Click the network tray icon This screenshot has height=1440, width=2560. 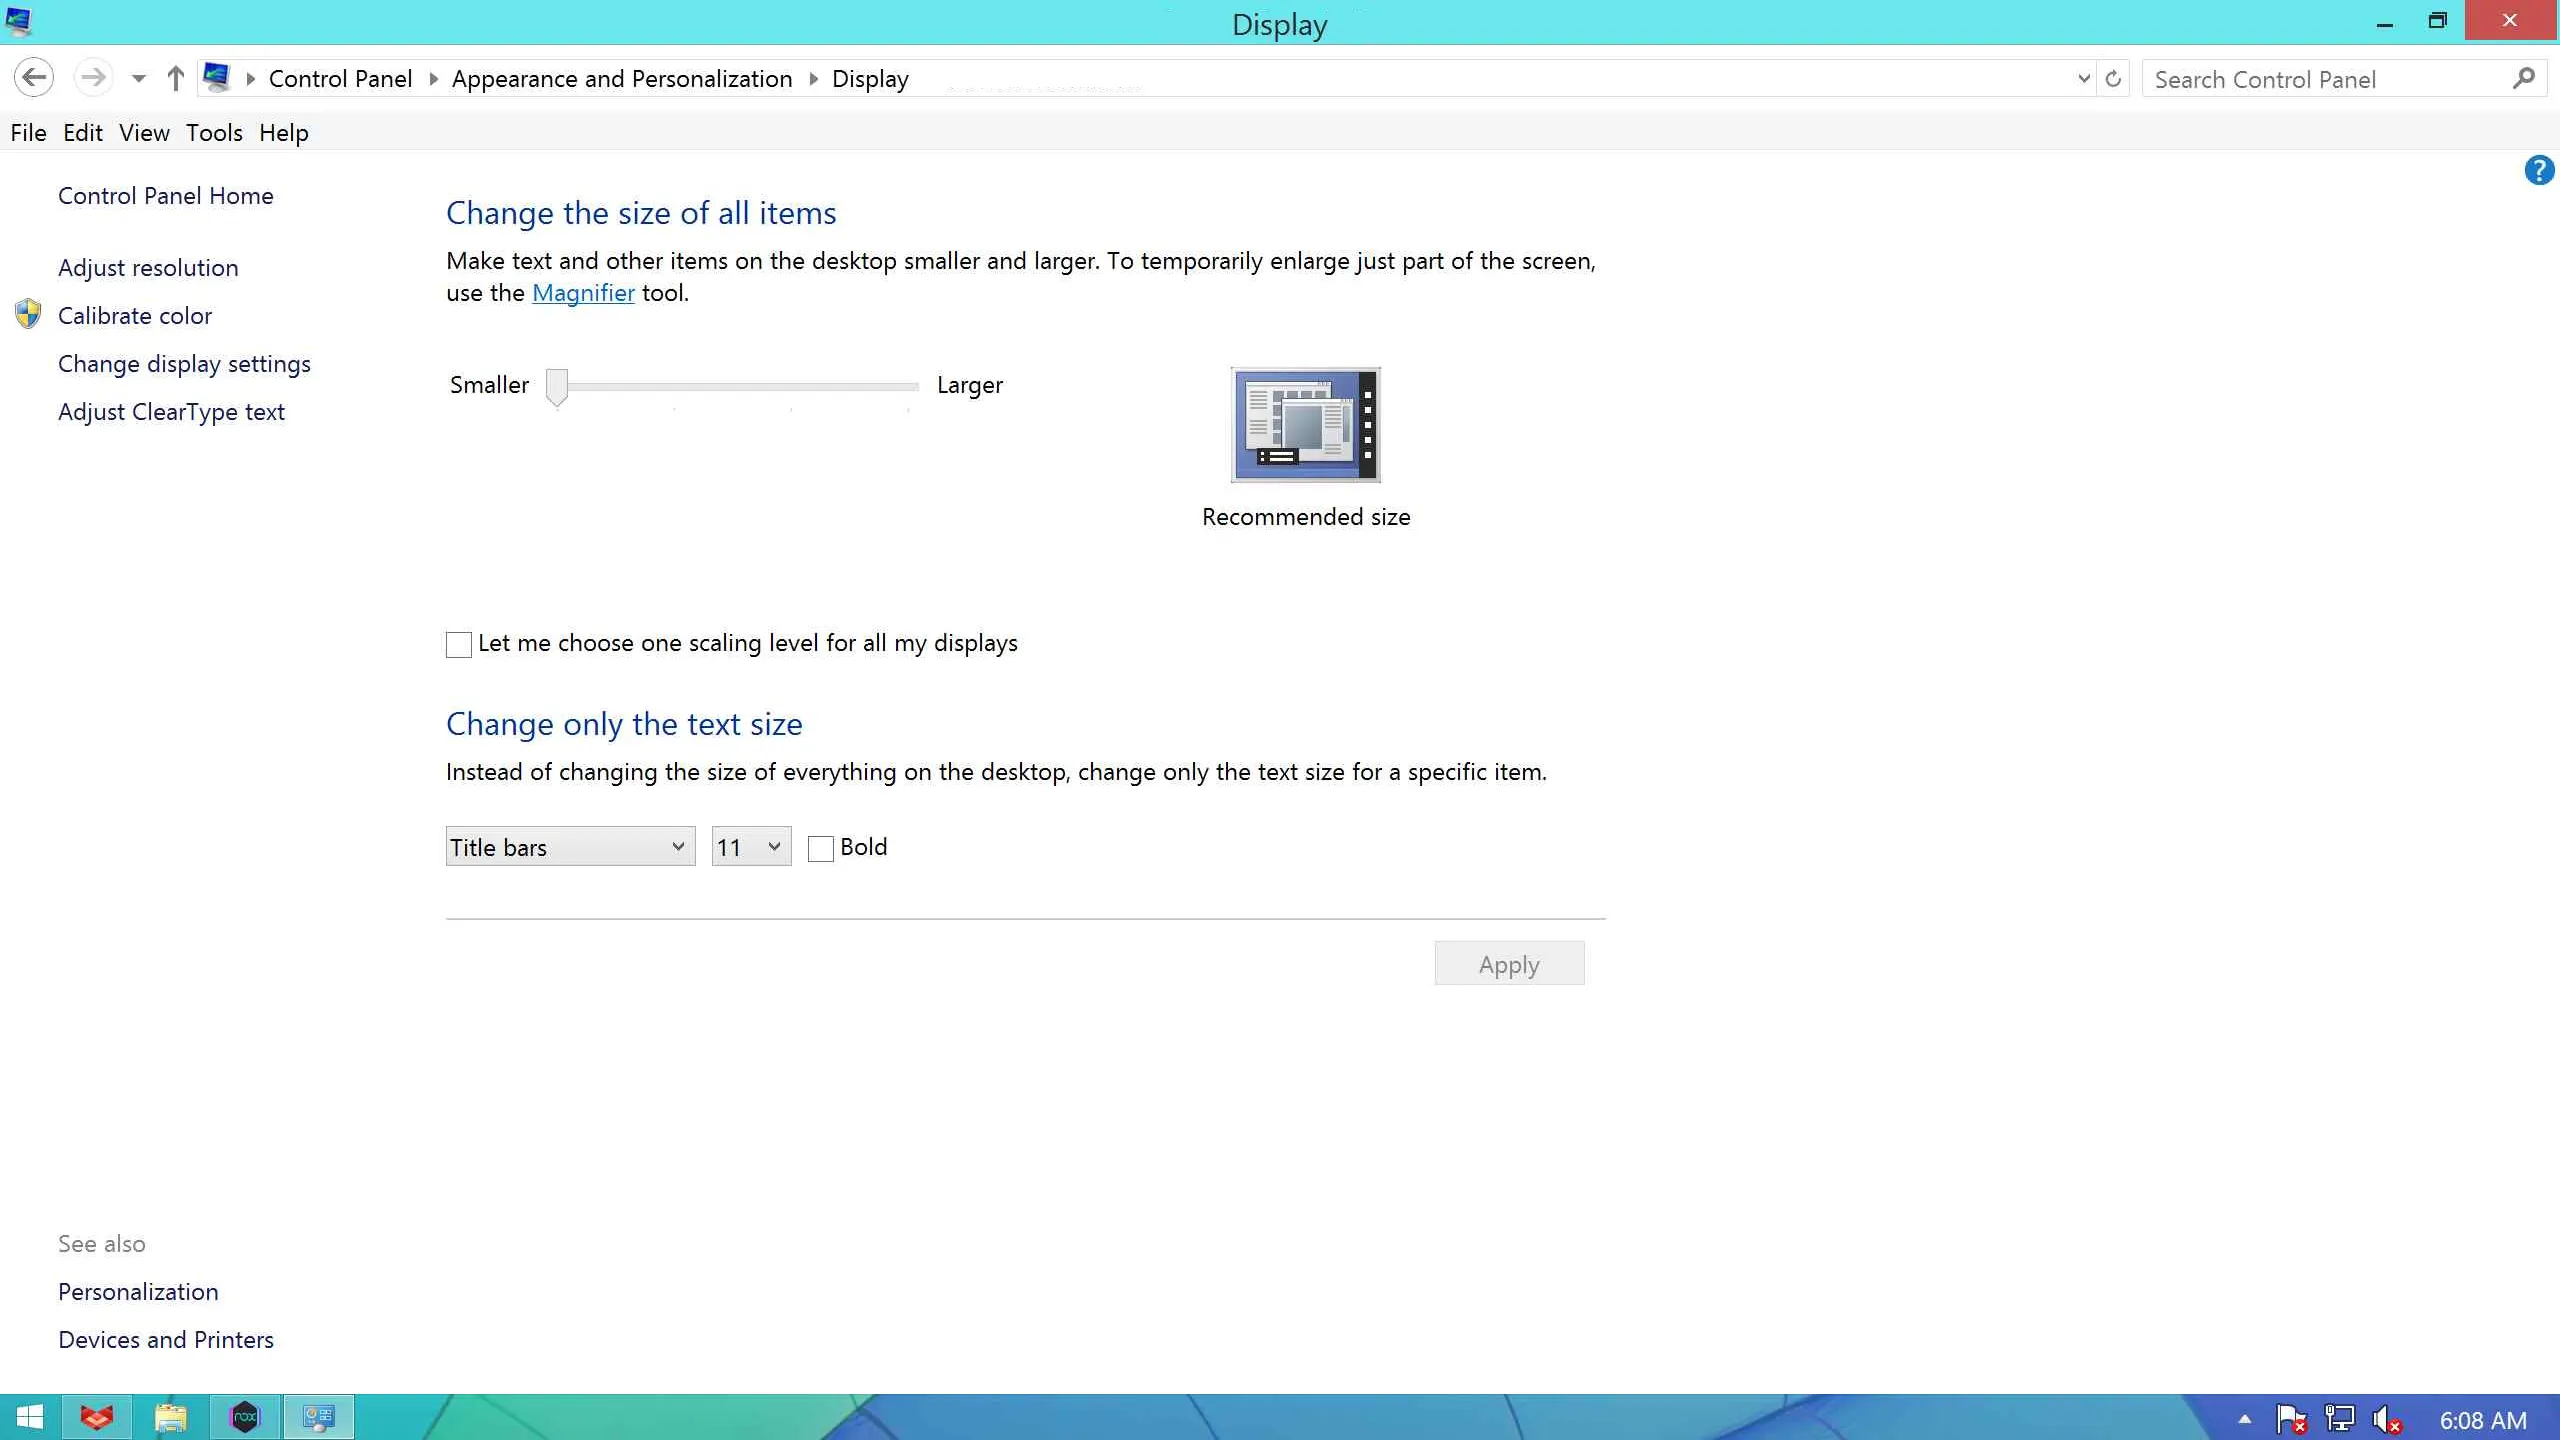coord(2339,1419)
